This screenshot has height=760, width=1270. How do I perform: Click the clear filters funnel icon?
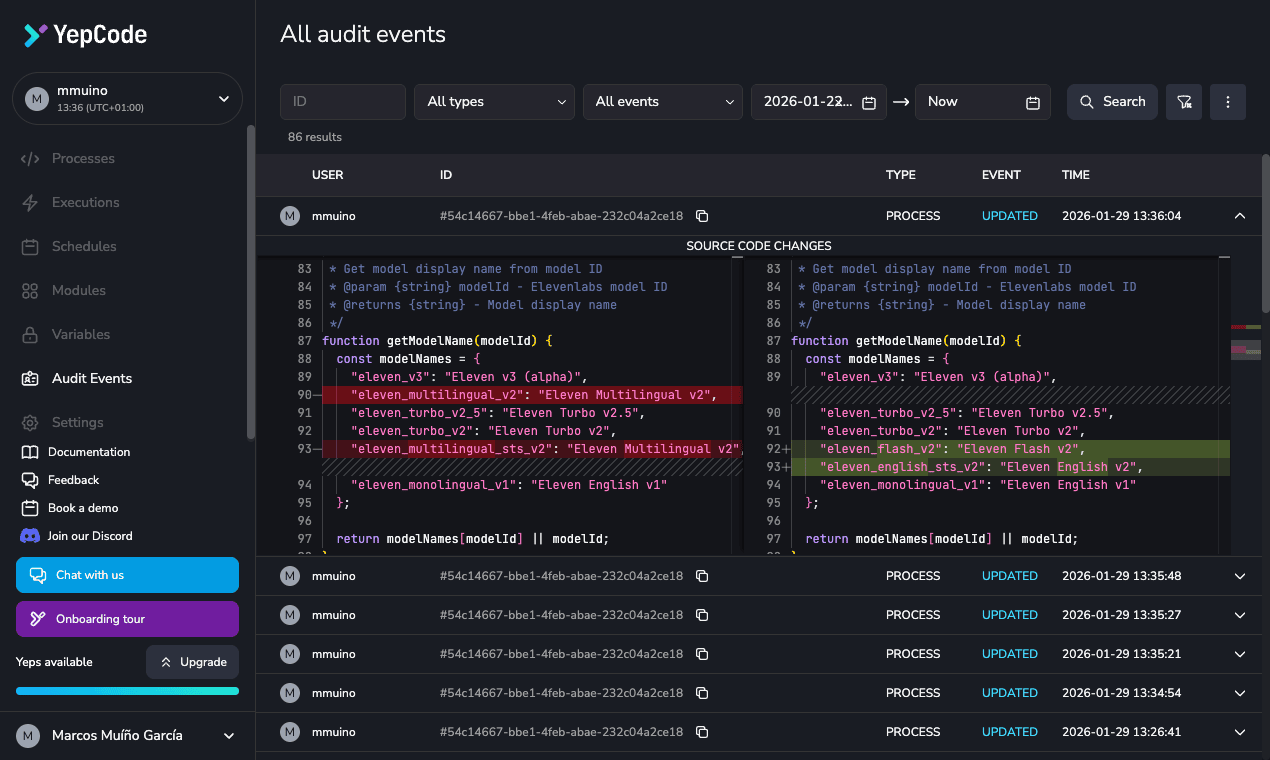[x=1184, y=102]
